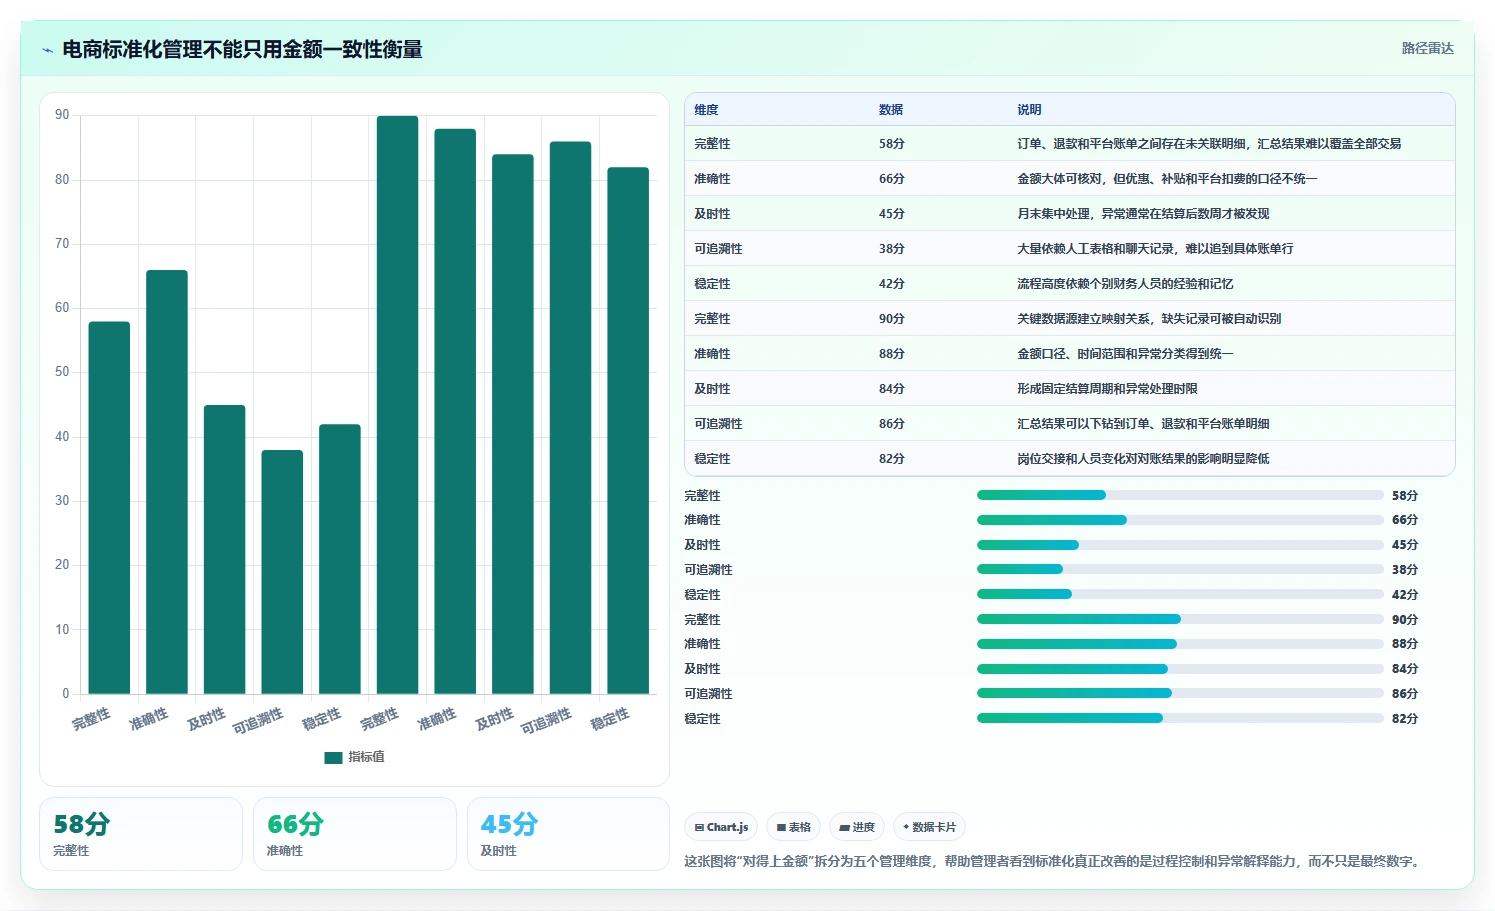1495x911 pixels.
Task: Click the 维度 table column header
Action: 706,110
